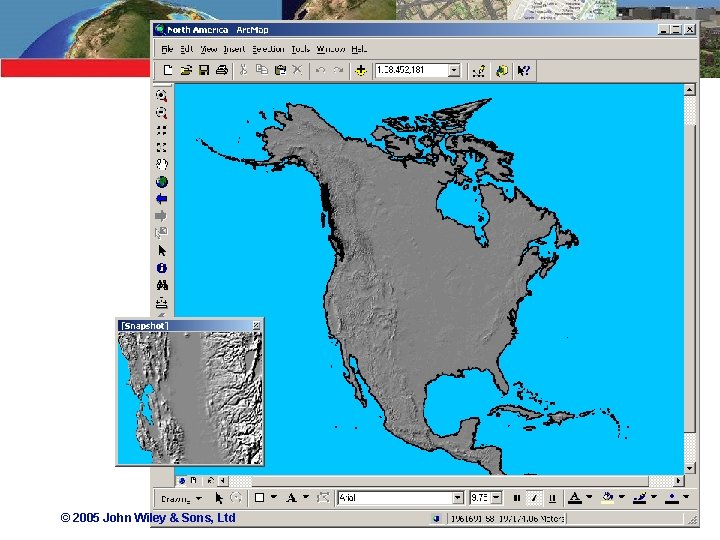Apply the fill color bucket
Image resolution: width=720 pixels, height=540 pixels.
608,498
